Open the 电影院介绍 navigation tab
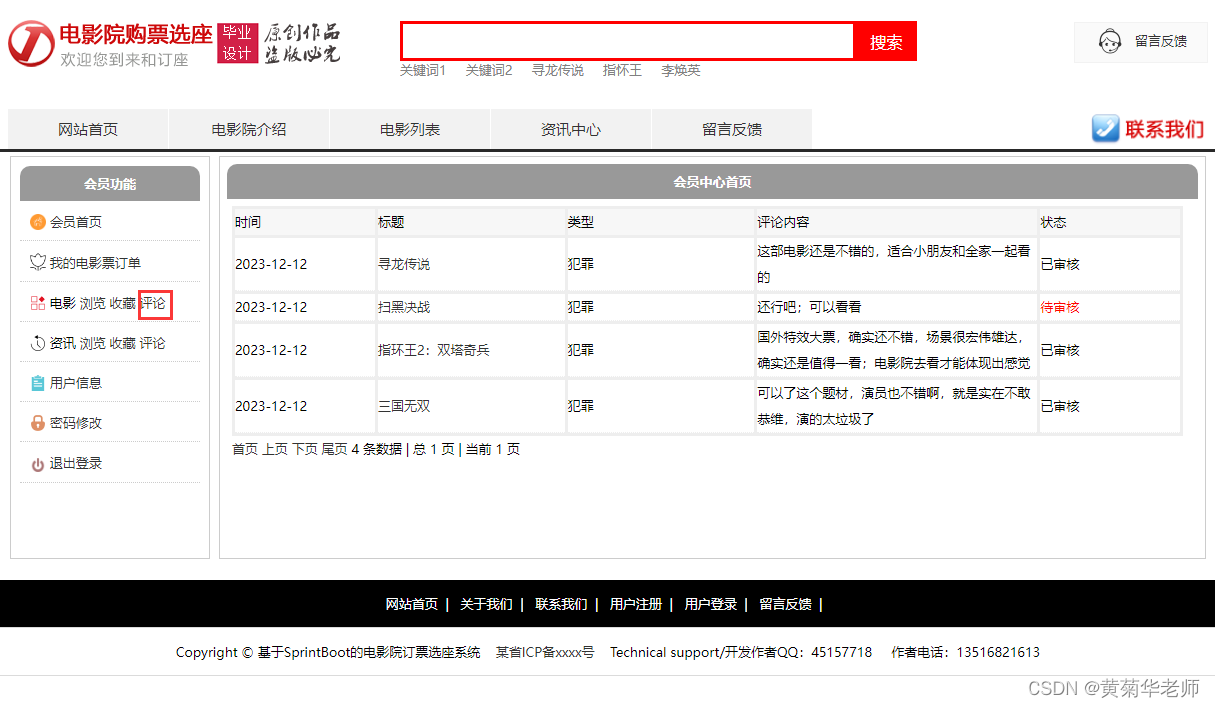The image size is (1215, 708). point(249,129)
